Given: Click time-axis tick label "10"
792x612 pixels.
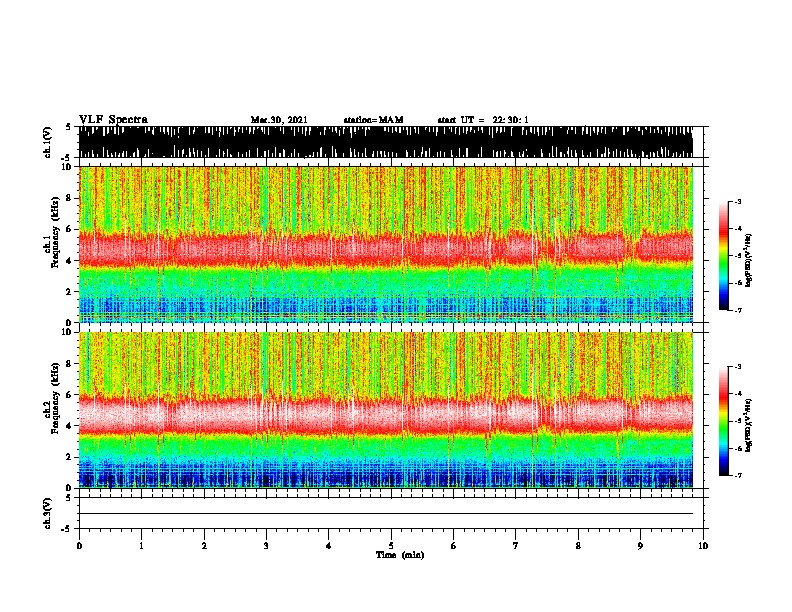Looking at the screenshot, I should click(x=703, y=546).
